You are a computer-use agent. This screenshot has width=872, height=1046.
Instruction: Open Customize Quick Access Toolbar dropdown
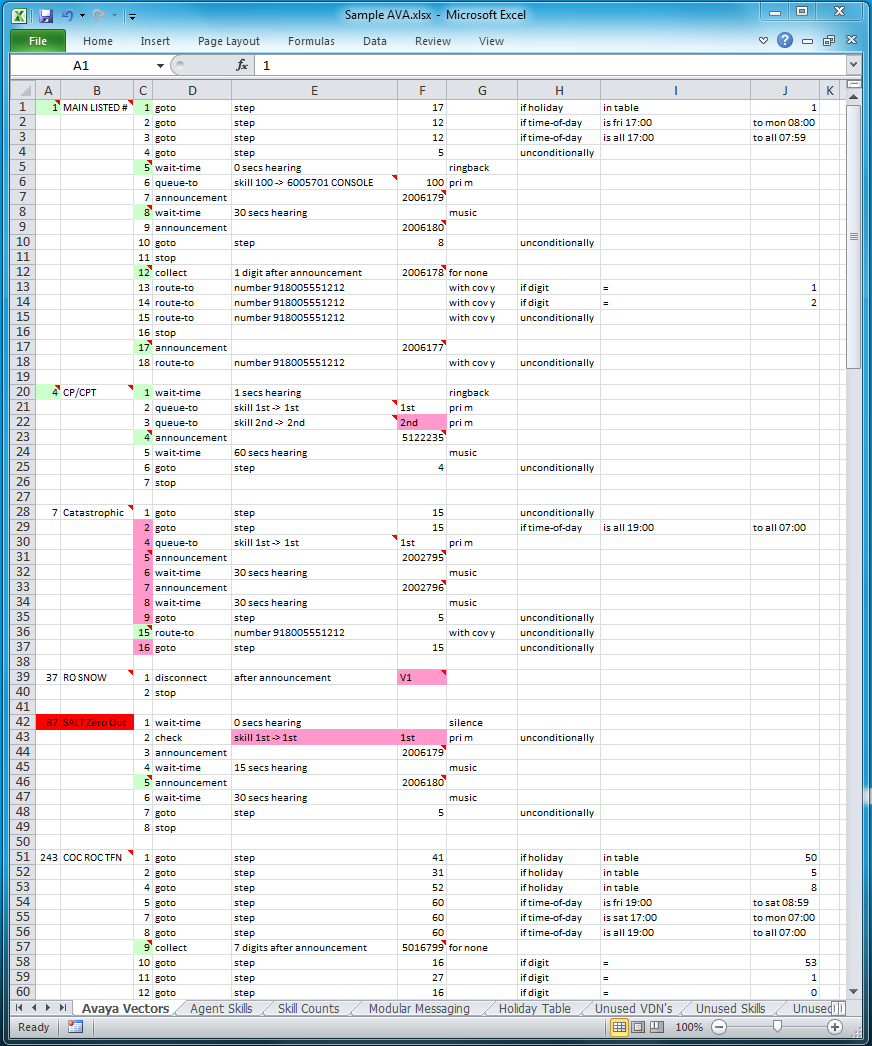(132, 16)
